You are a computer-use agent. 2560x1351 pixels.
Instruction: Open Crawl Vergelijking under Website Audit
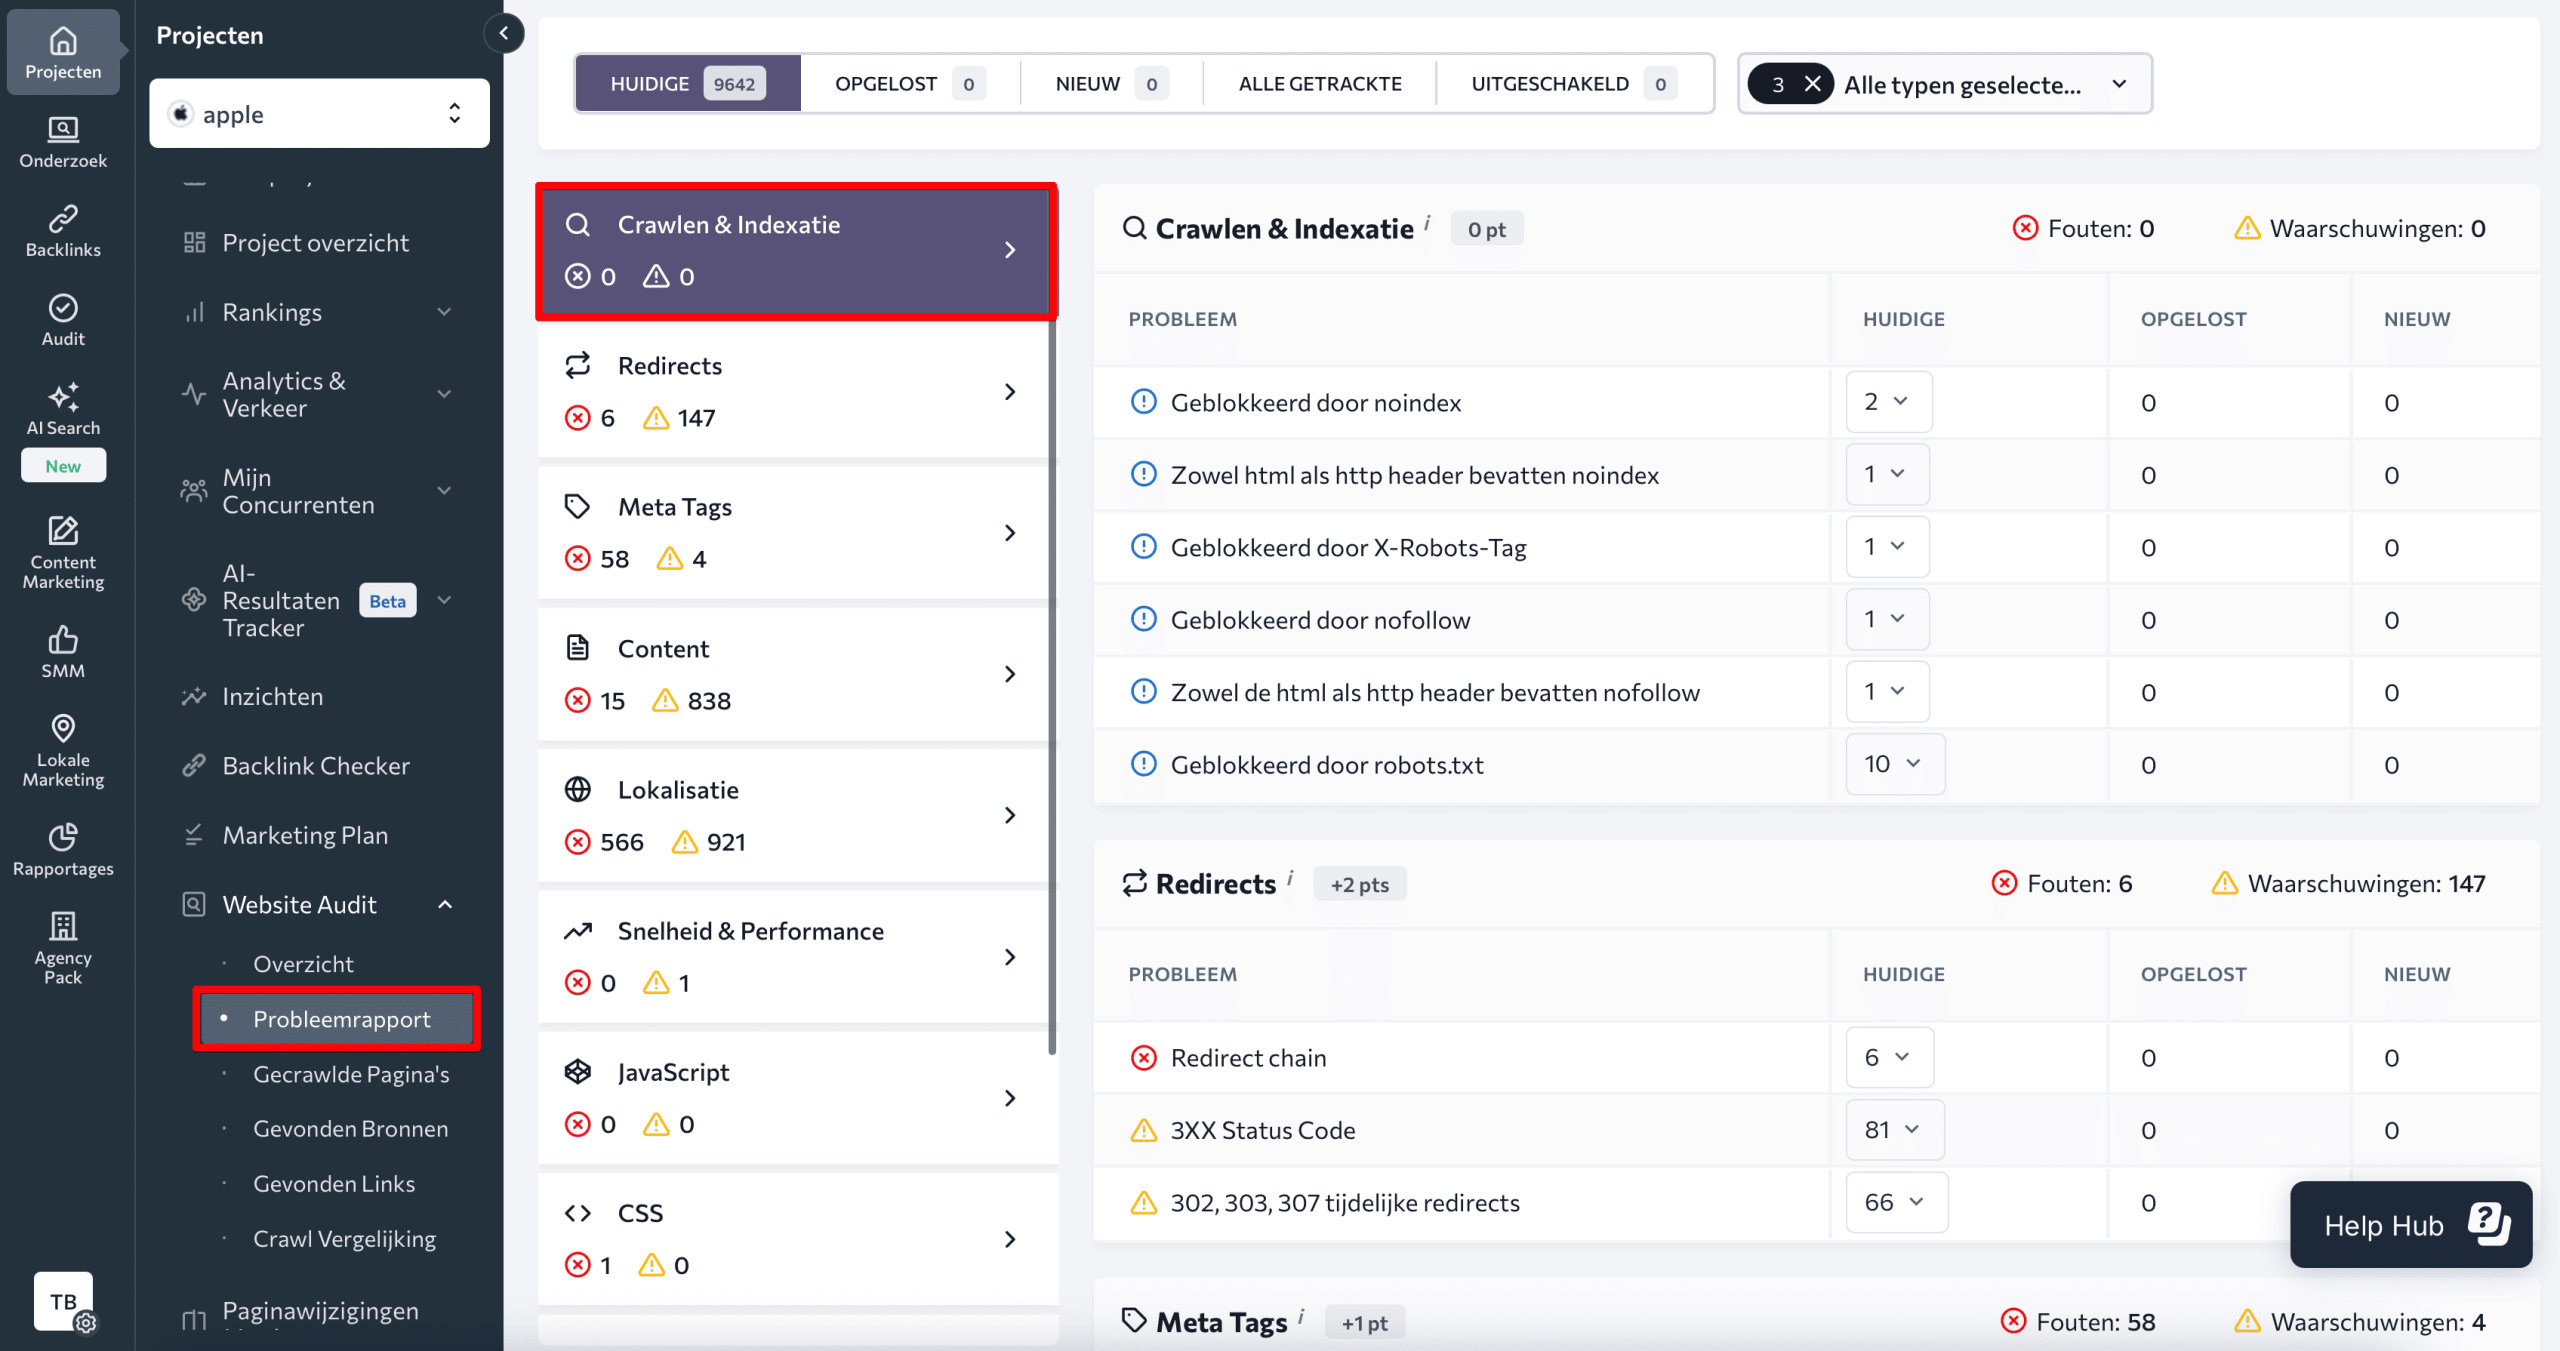(344, 1239)
